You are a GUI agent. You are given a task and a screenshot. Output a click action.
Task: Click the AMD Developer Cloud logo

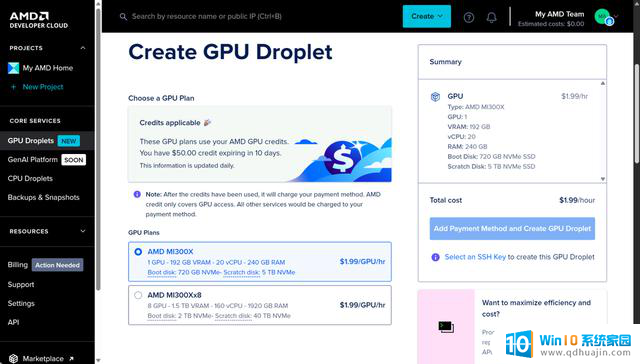[39, 20]
